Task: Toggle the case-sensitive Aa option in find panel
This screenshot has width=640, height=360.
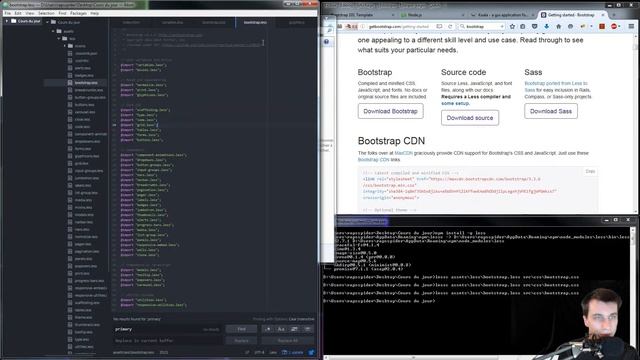Action: [281, 329]
